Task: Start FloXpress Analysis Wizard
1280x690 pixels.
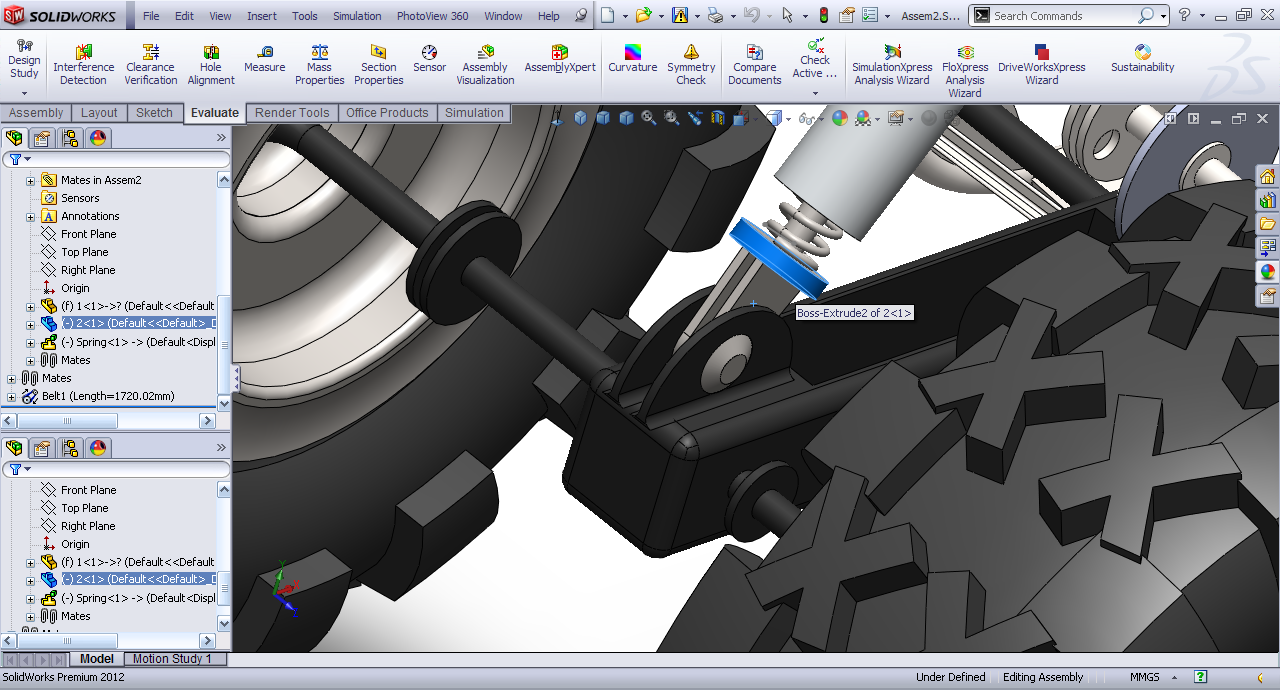Action: pyautogui.click(x=964, y=71)
